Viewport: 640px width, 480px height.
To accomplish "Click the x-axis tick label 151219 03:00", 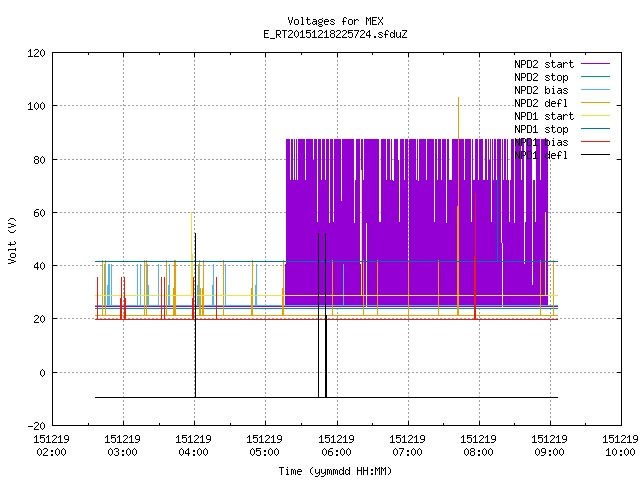I will click(x=122, y=446).
